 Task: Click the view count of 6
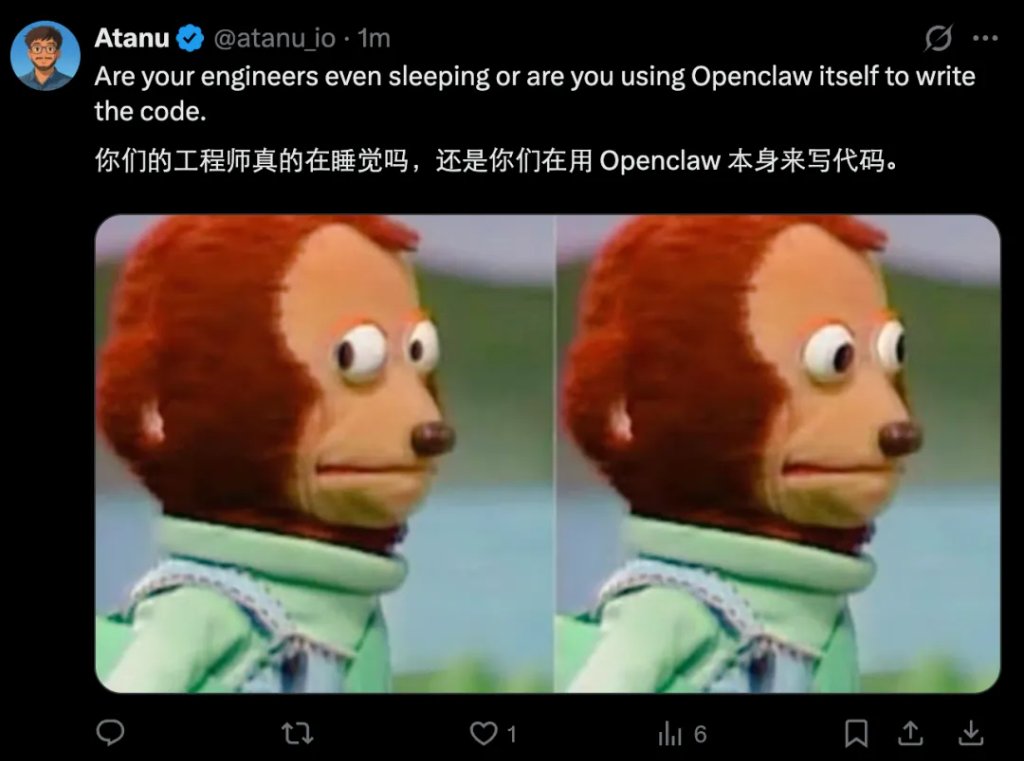pyautogui.click(x=700, y=734)
